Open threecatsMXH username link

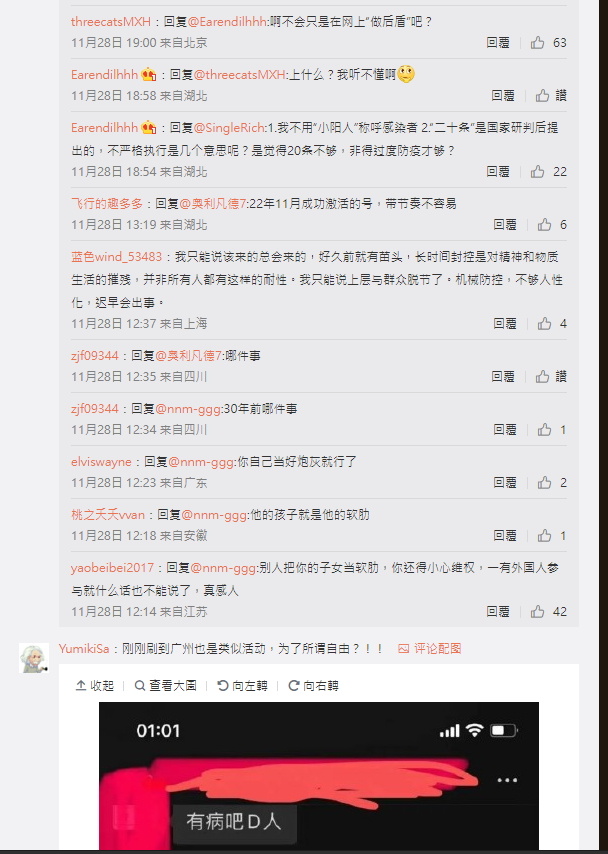(111, 21)
